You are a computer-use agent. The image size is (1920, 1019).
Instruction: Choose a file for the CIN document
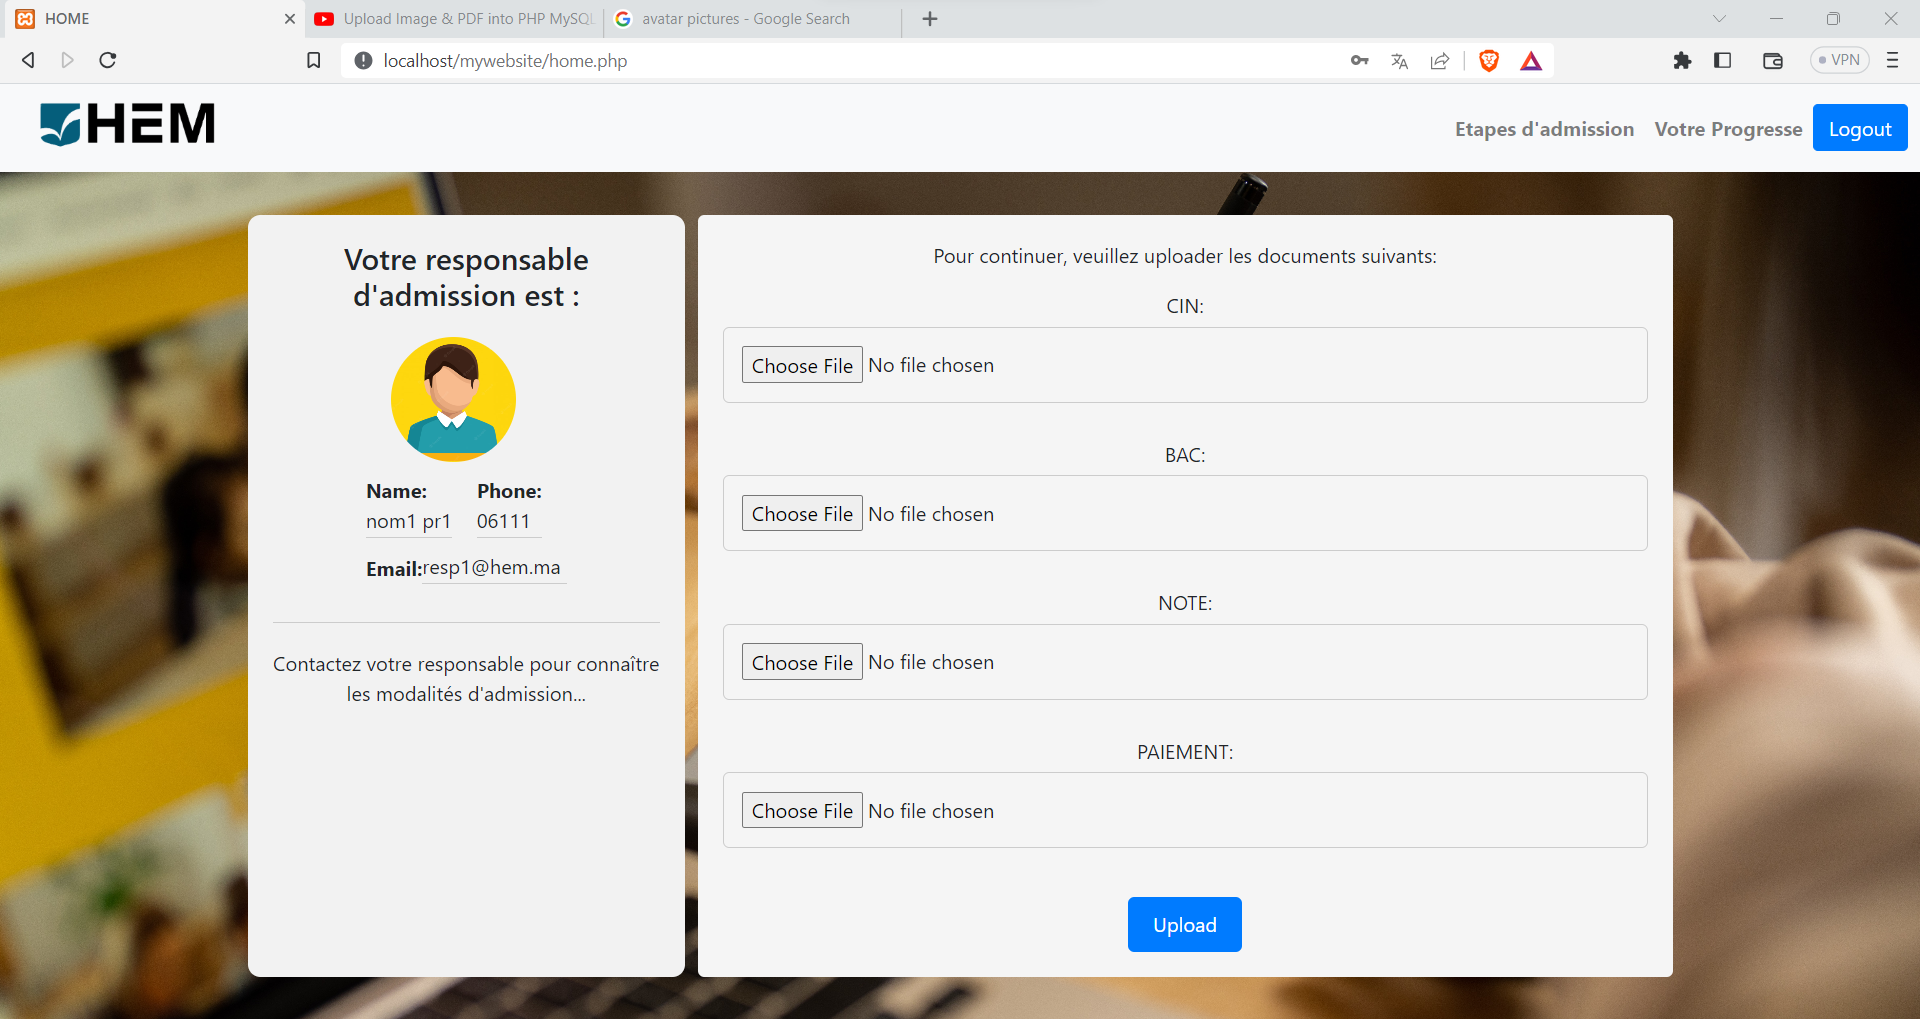[x=801, y=364]
